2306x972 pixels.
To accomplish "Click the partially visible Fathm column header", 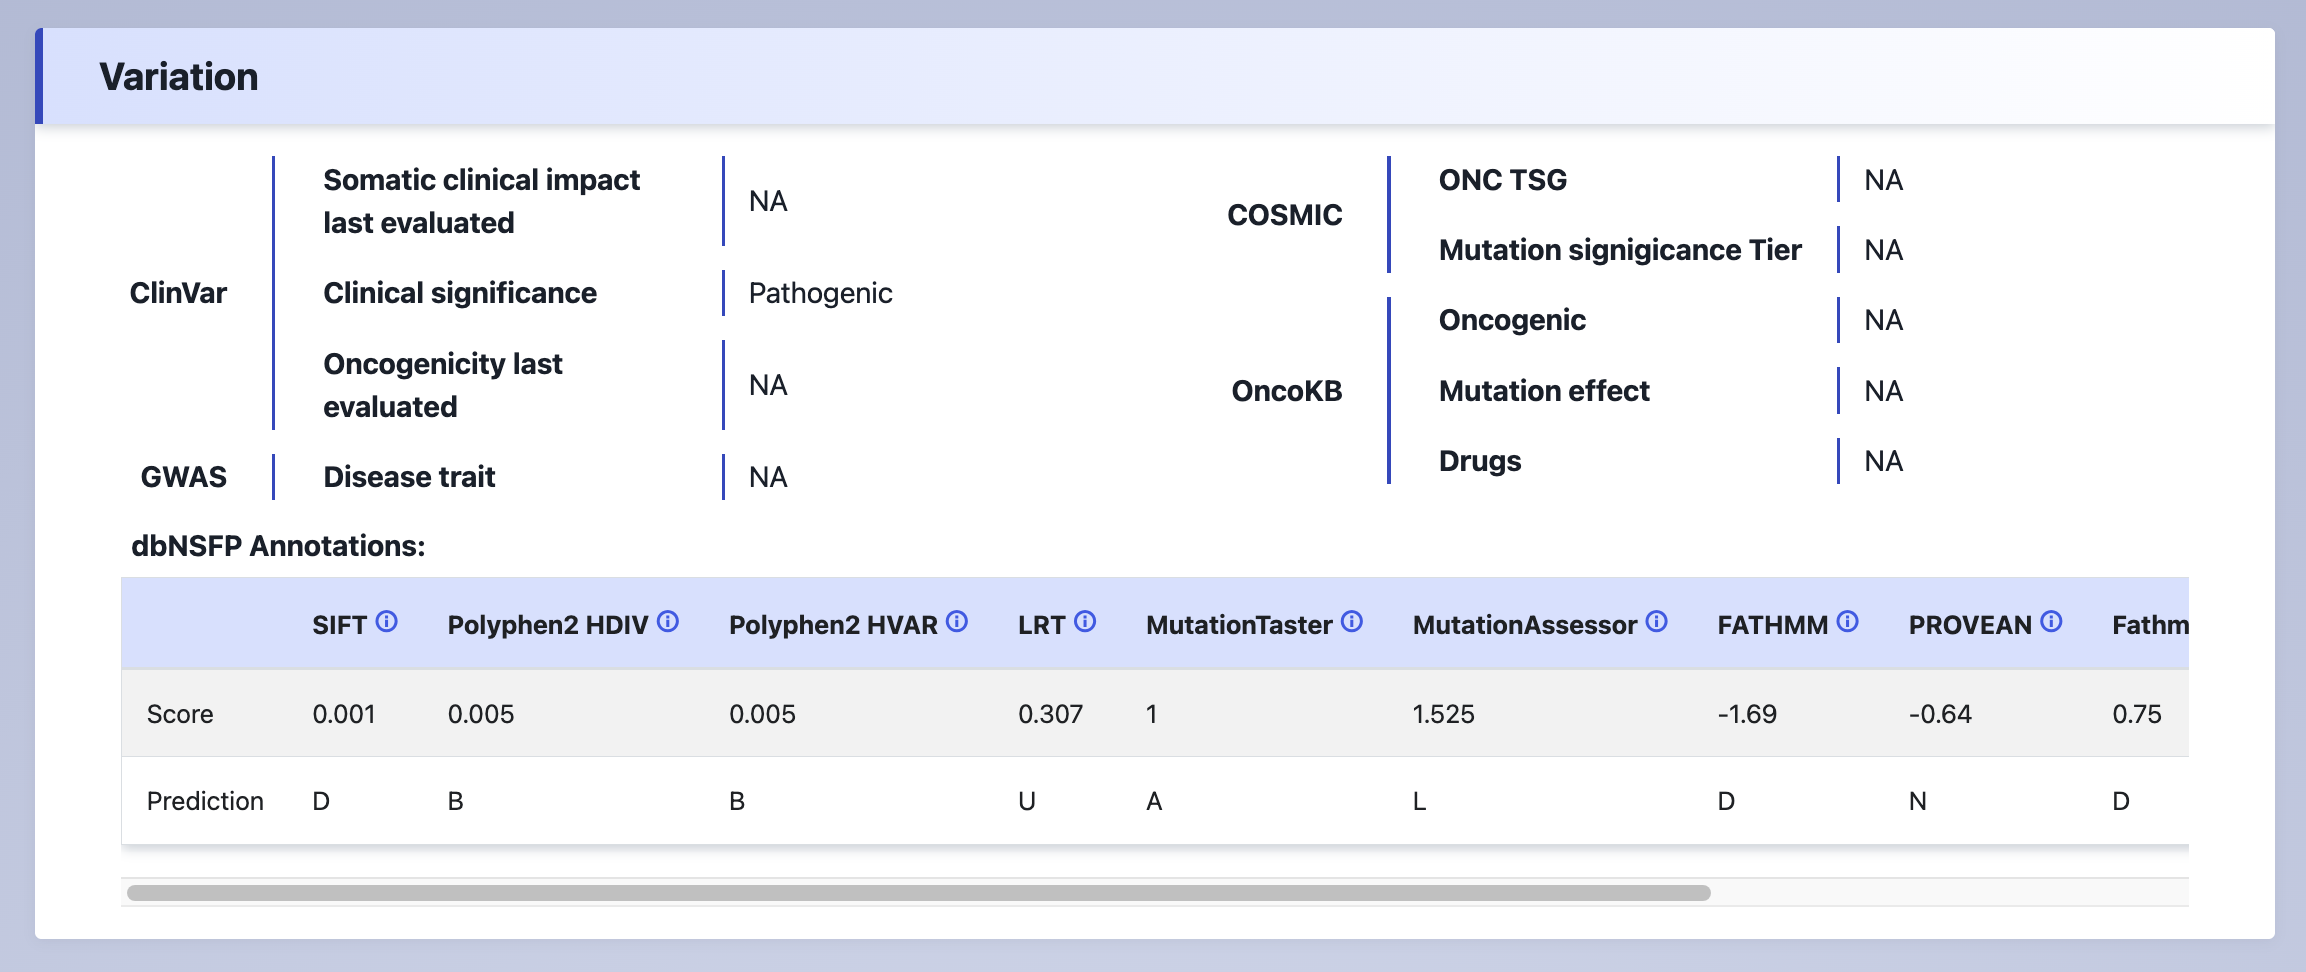I will click(2149, 625).
